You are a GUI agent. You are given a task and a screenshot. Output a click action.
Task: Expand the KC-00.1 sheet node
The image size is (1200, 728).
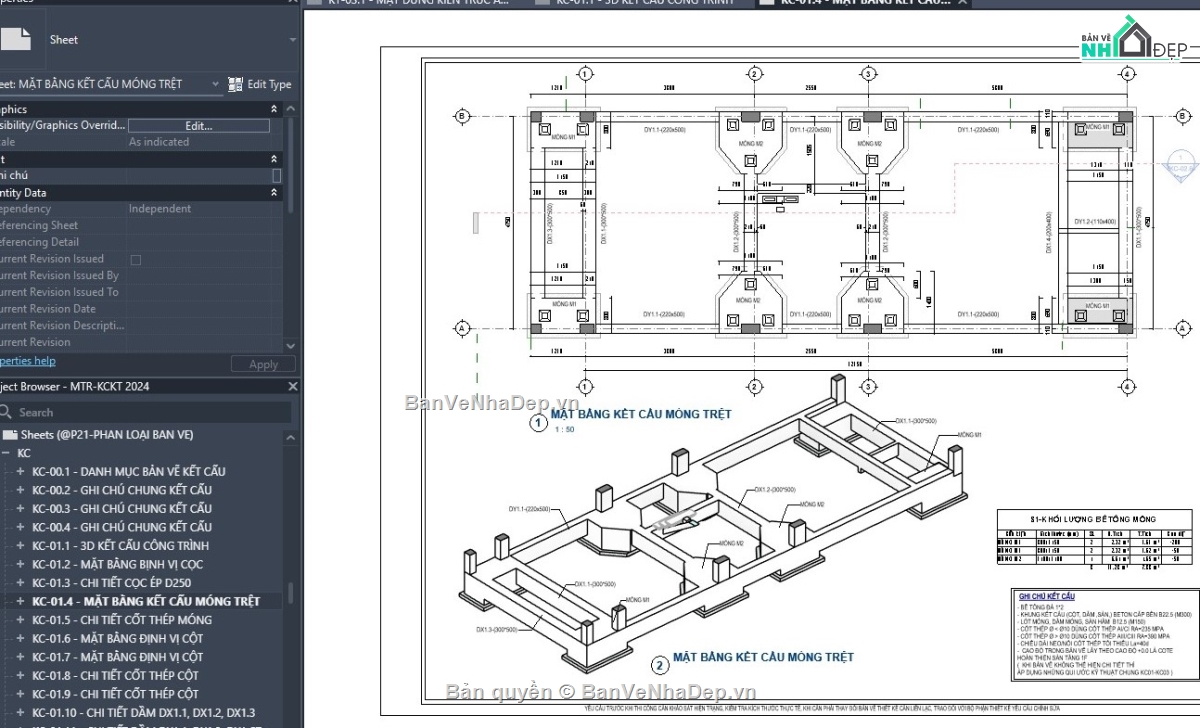point(20,471)
